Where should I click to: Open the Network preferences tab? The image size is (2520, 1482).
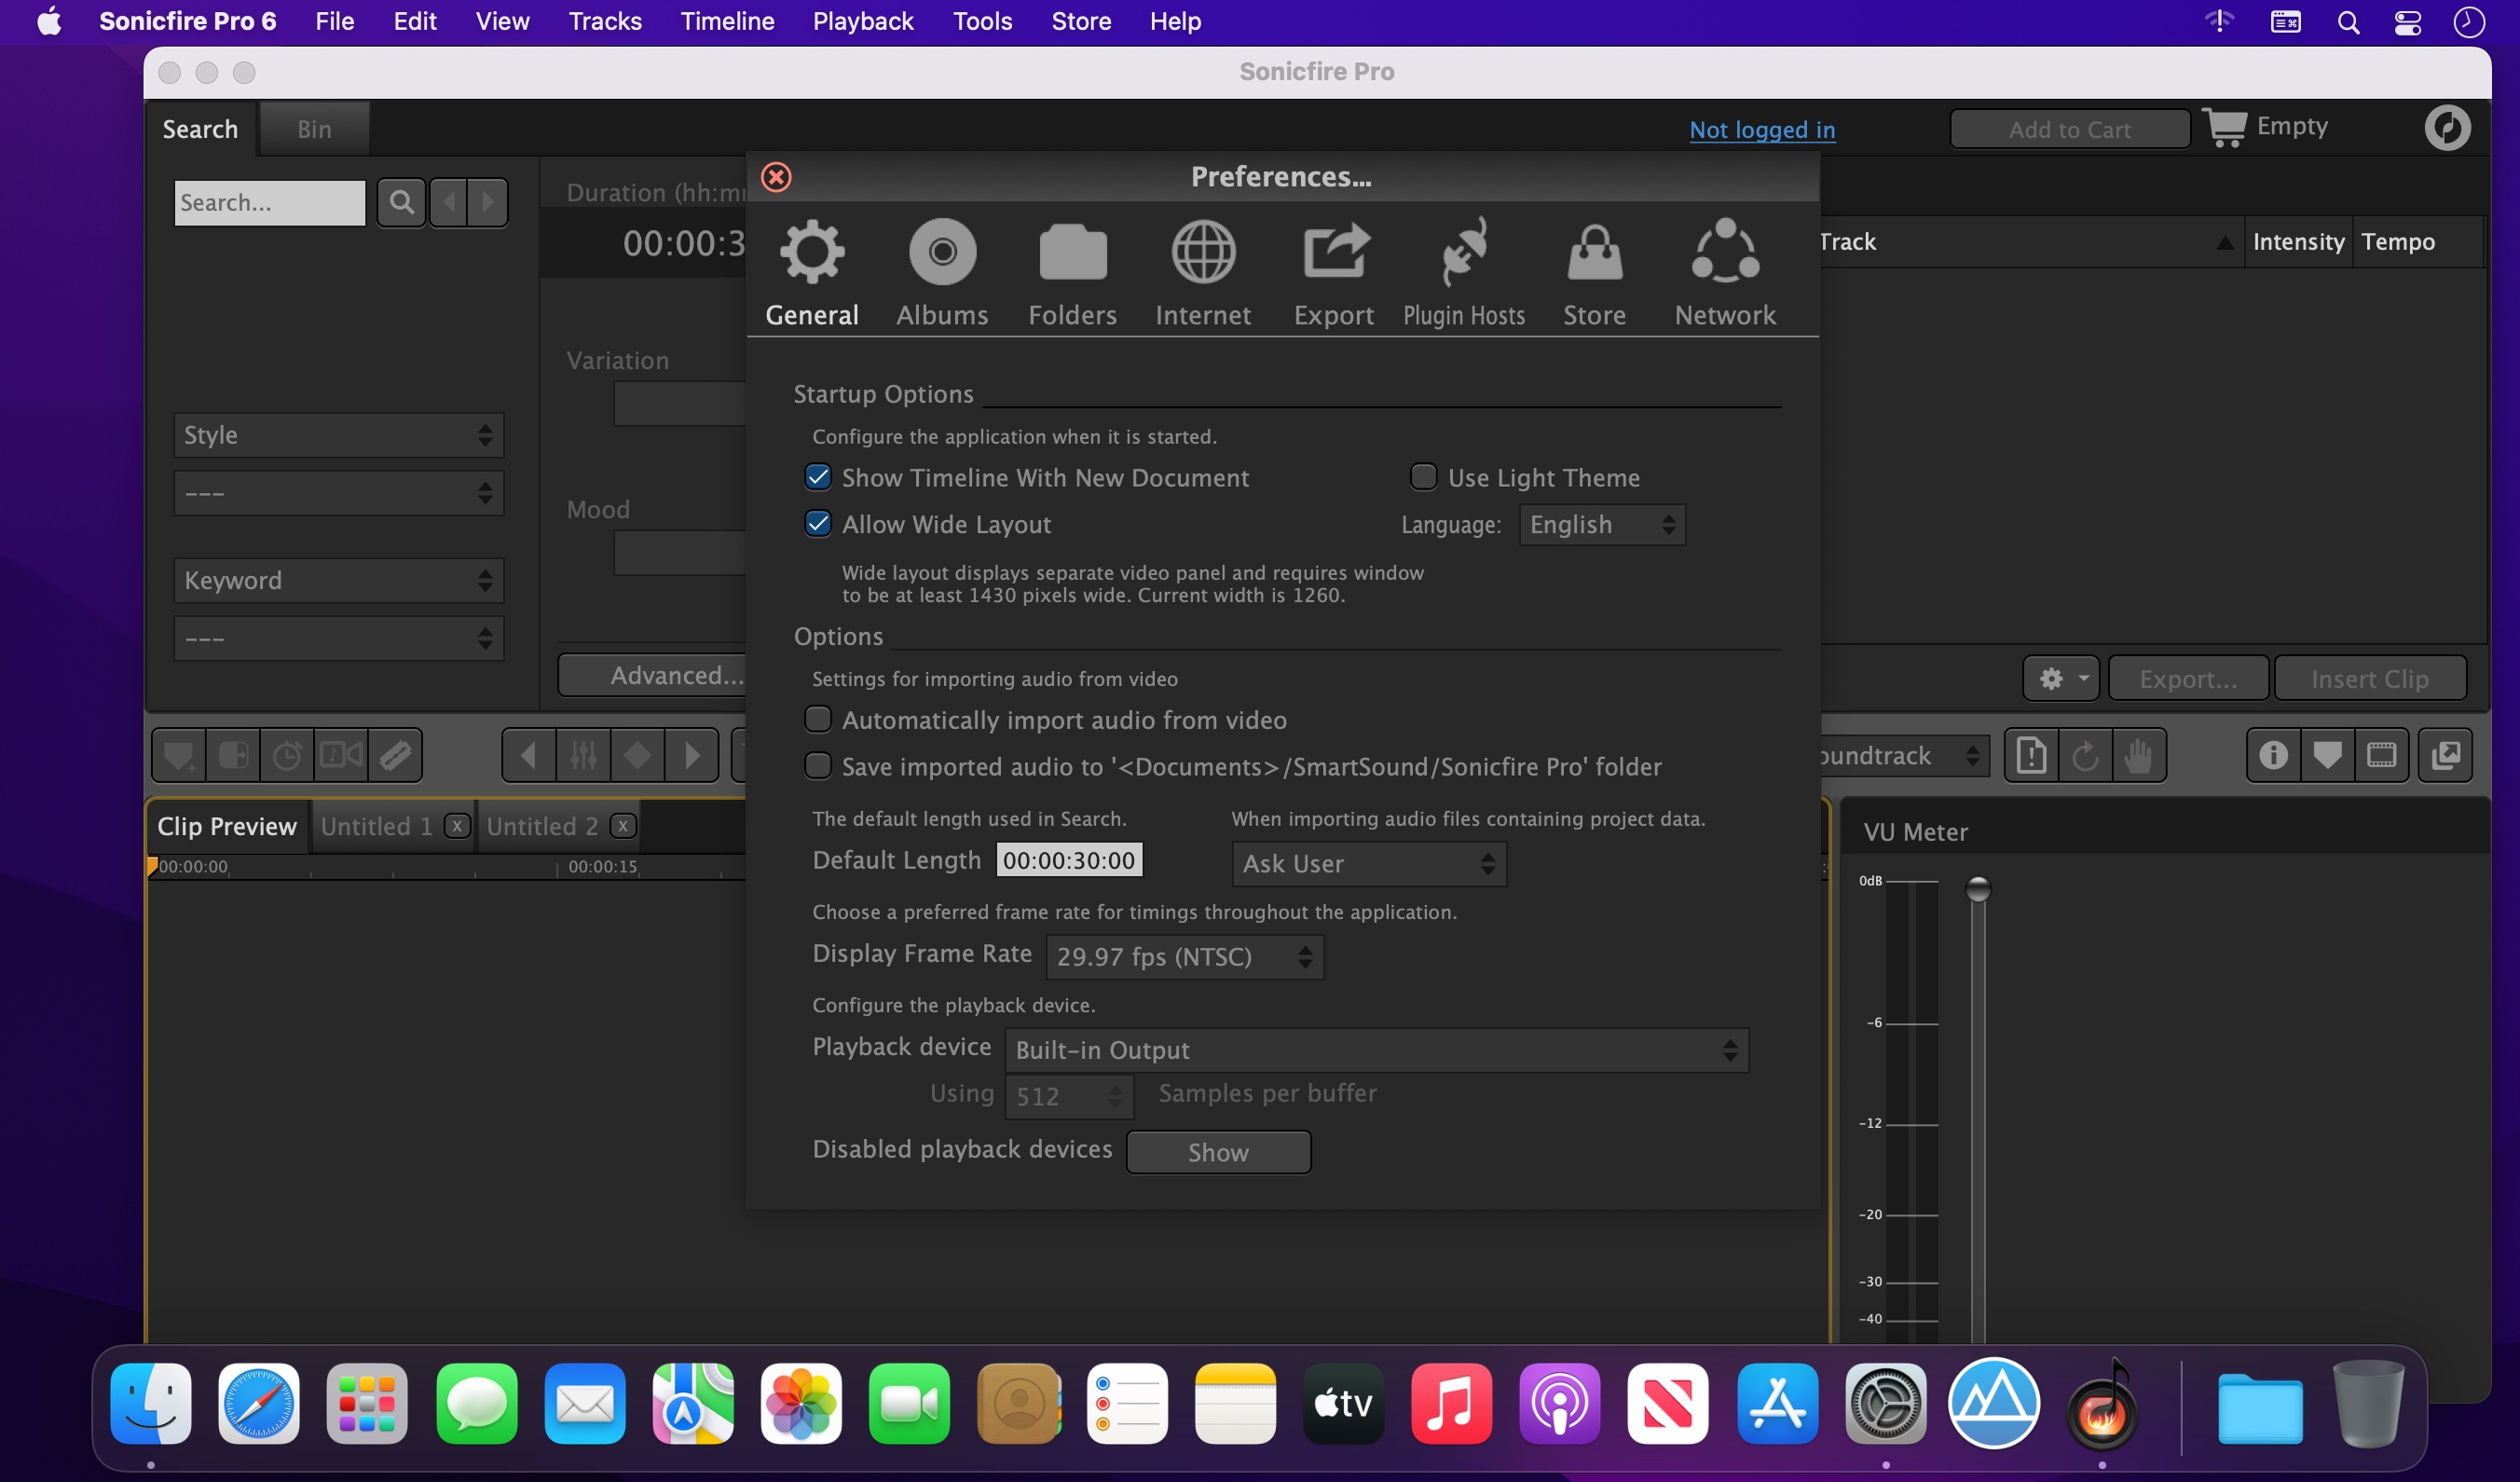[x=1725, y=273]
